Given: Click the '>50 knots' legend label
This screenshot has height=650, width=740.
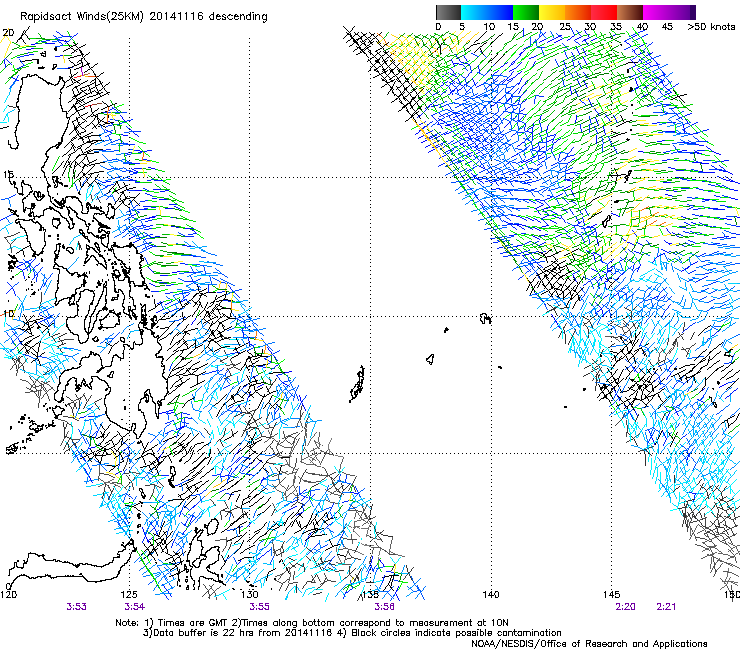Looking at the screenshot, I should pos(711,27).
